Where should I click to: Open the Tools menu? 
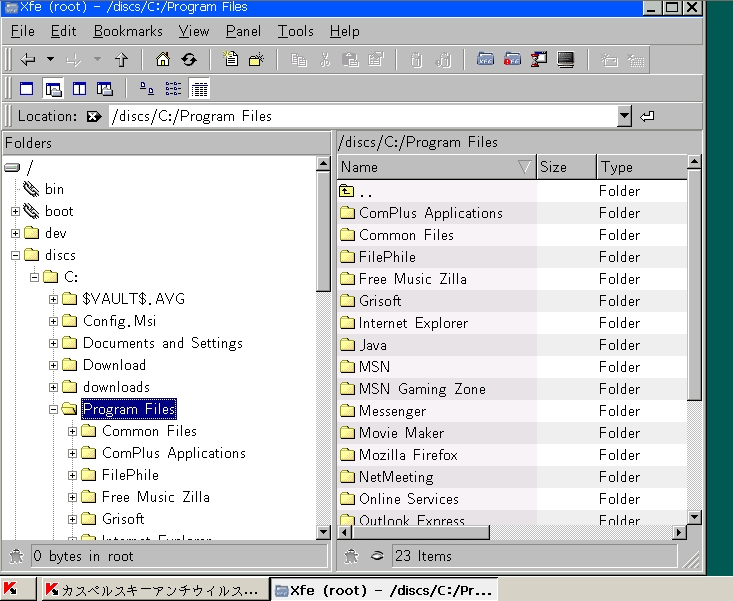(x=295, y=31)
